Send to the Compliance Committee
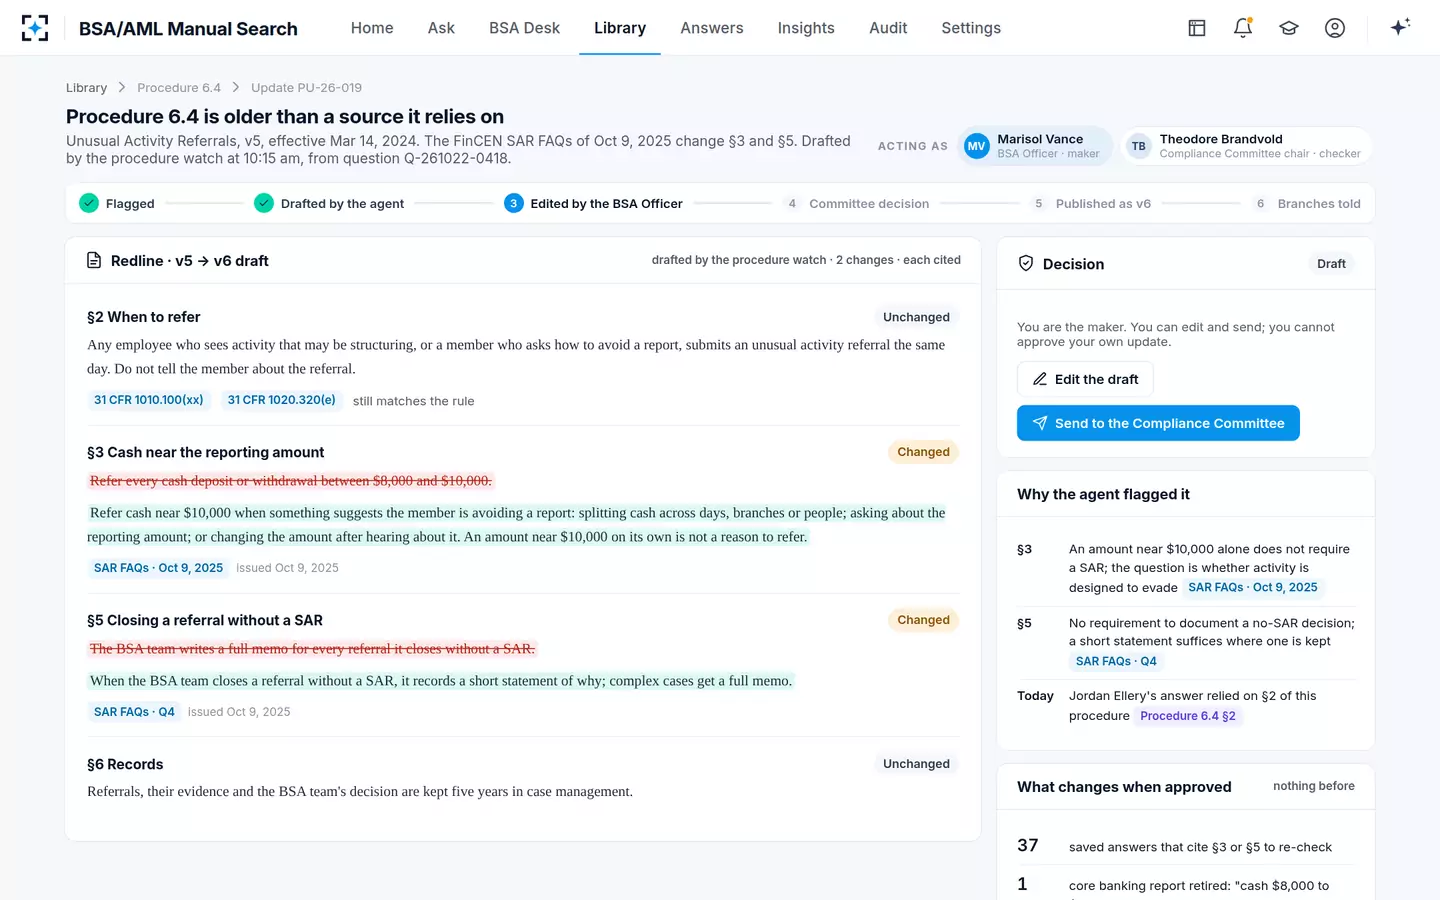The height and width of the screenshot is (900, 1440). (x=1158, y=423)
